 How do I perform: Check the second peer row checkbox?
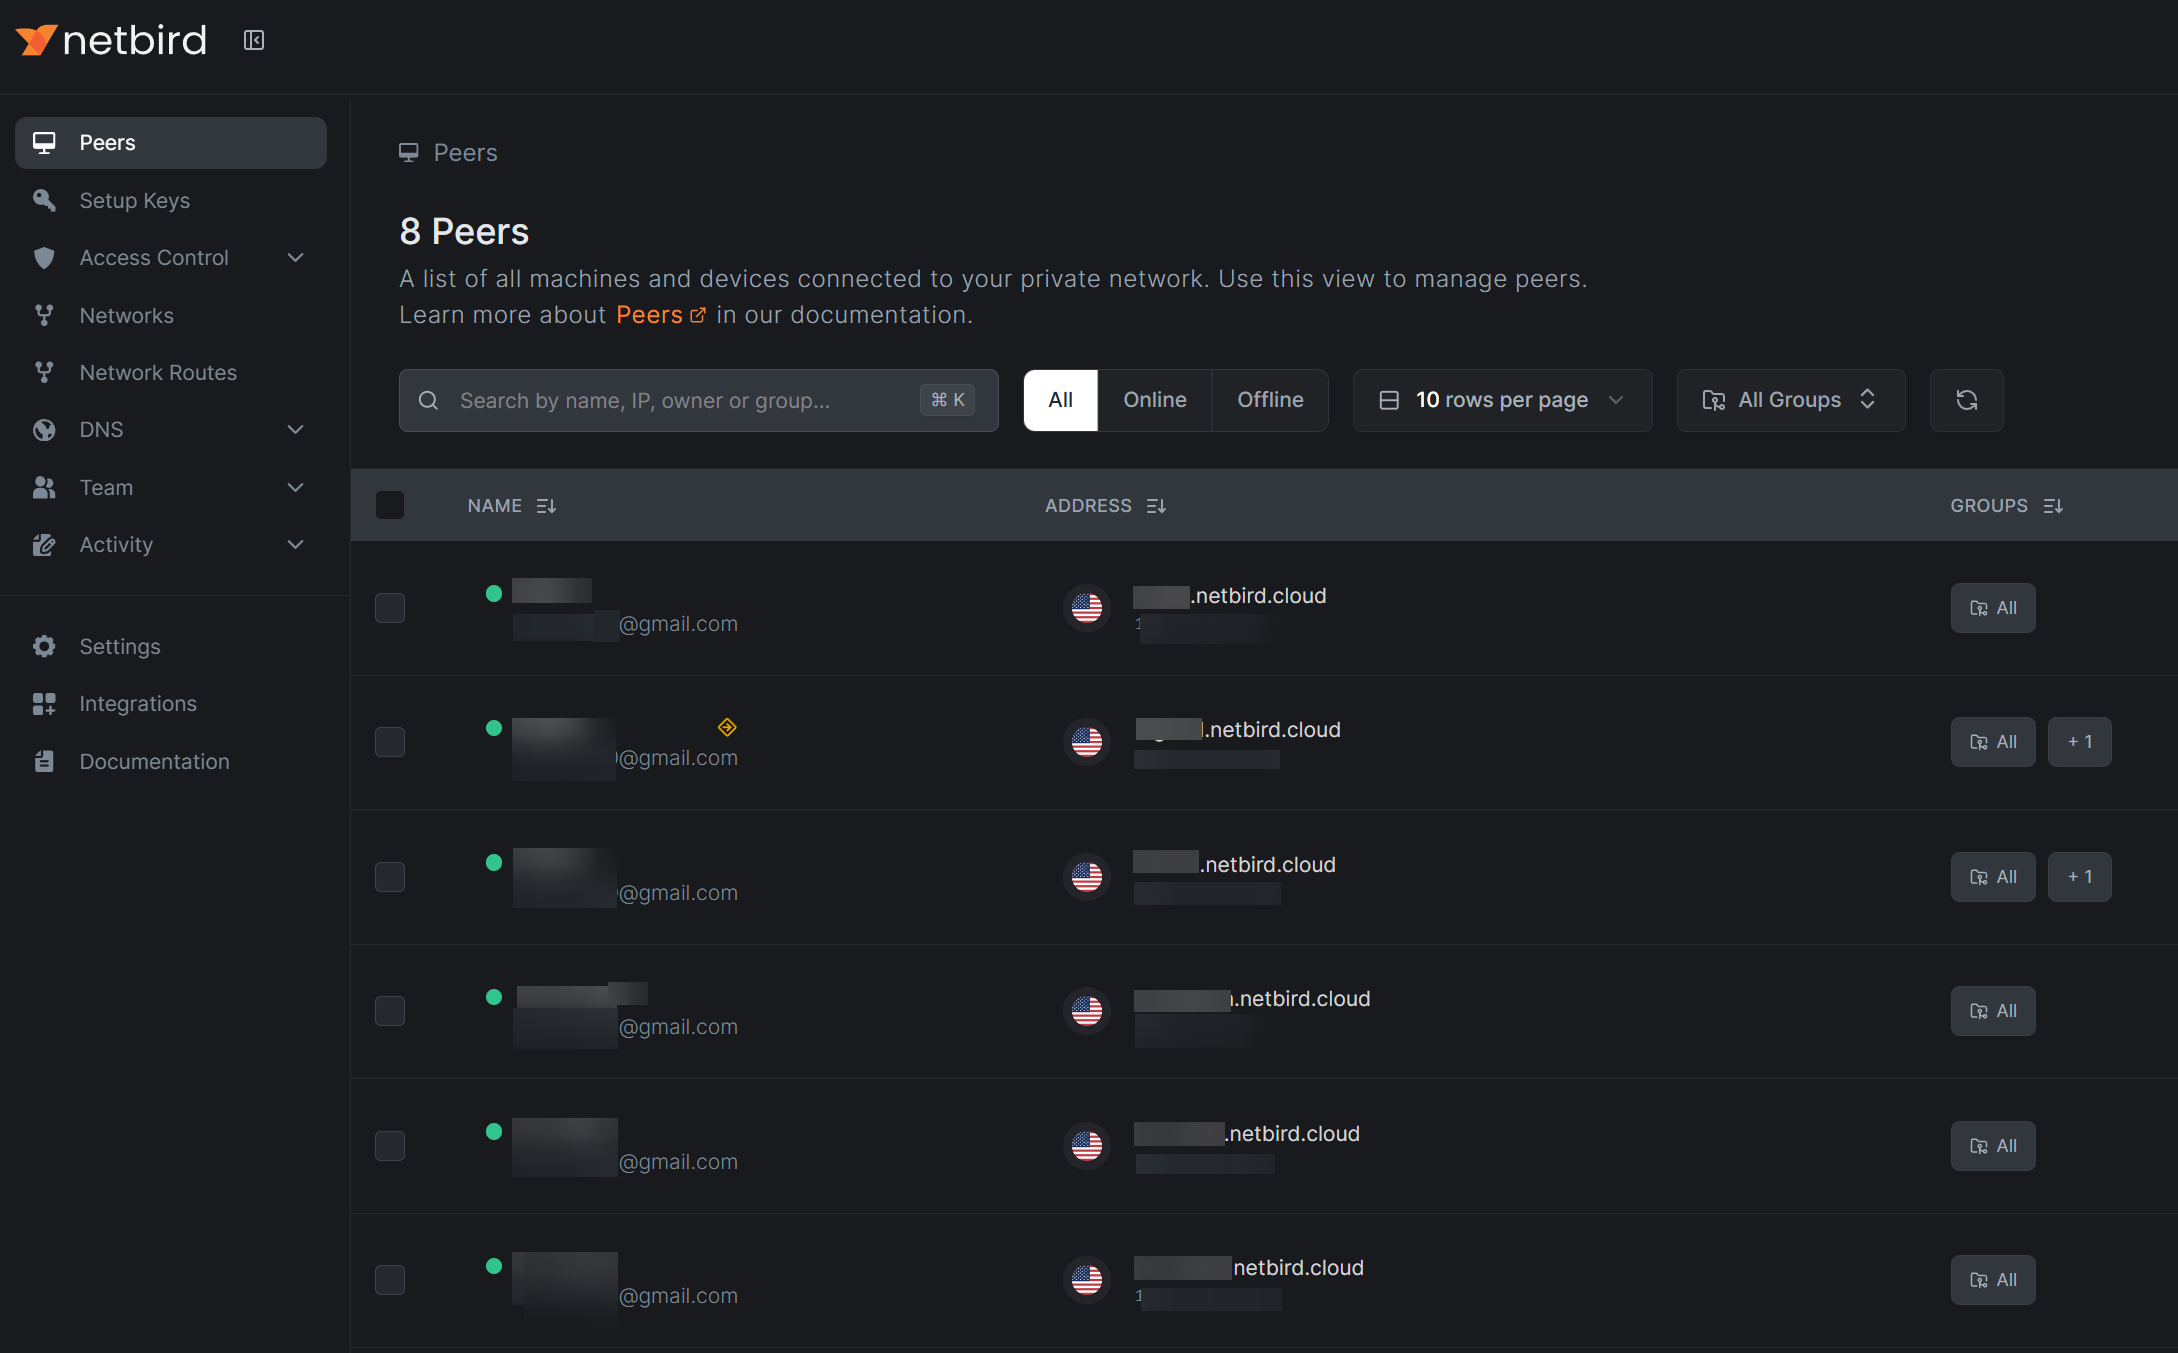[390, 742]
